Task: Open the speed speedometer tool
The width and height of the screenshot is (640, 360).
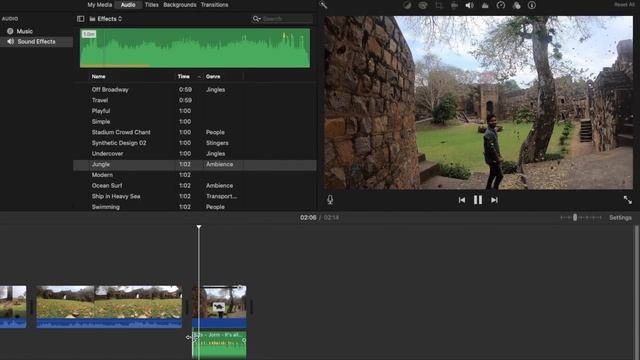Action: coord(501,5)
